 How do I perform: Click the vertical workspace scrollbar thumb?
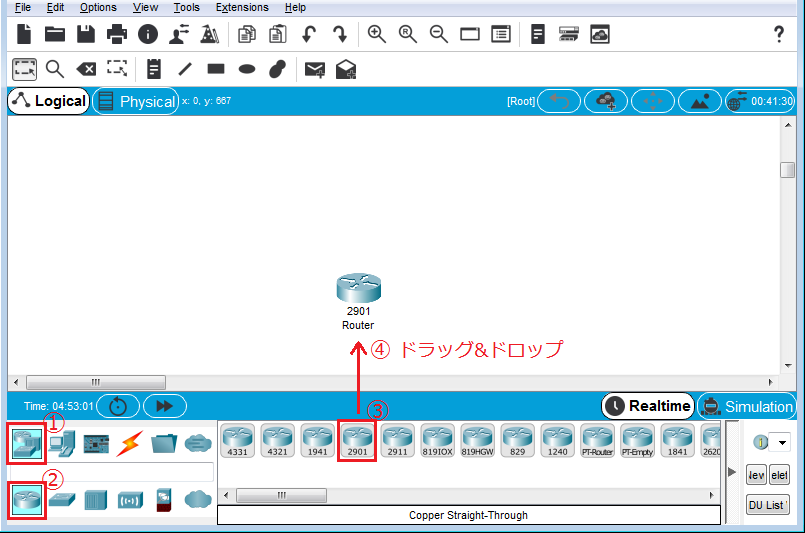788,170
